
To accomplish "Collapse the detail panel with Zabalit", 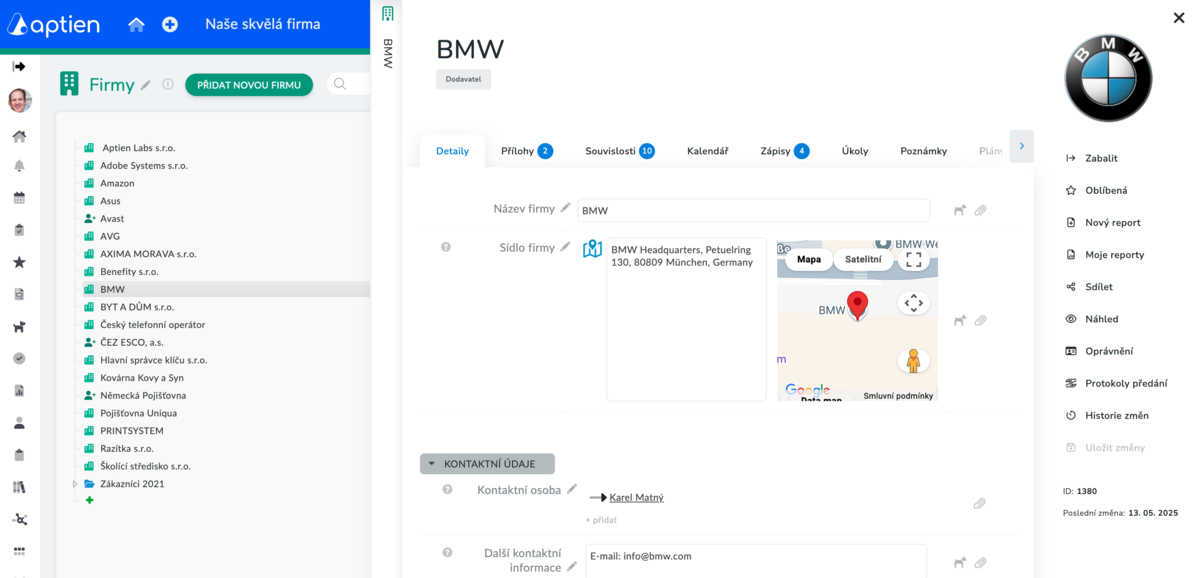I will pos(1091,158).
